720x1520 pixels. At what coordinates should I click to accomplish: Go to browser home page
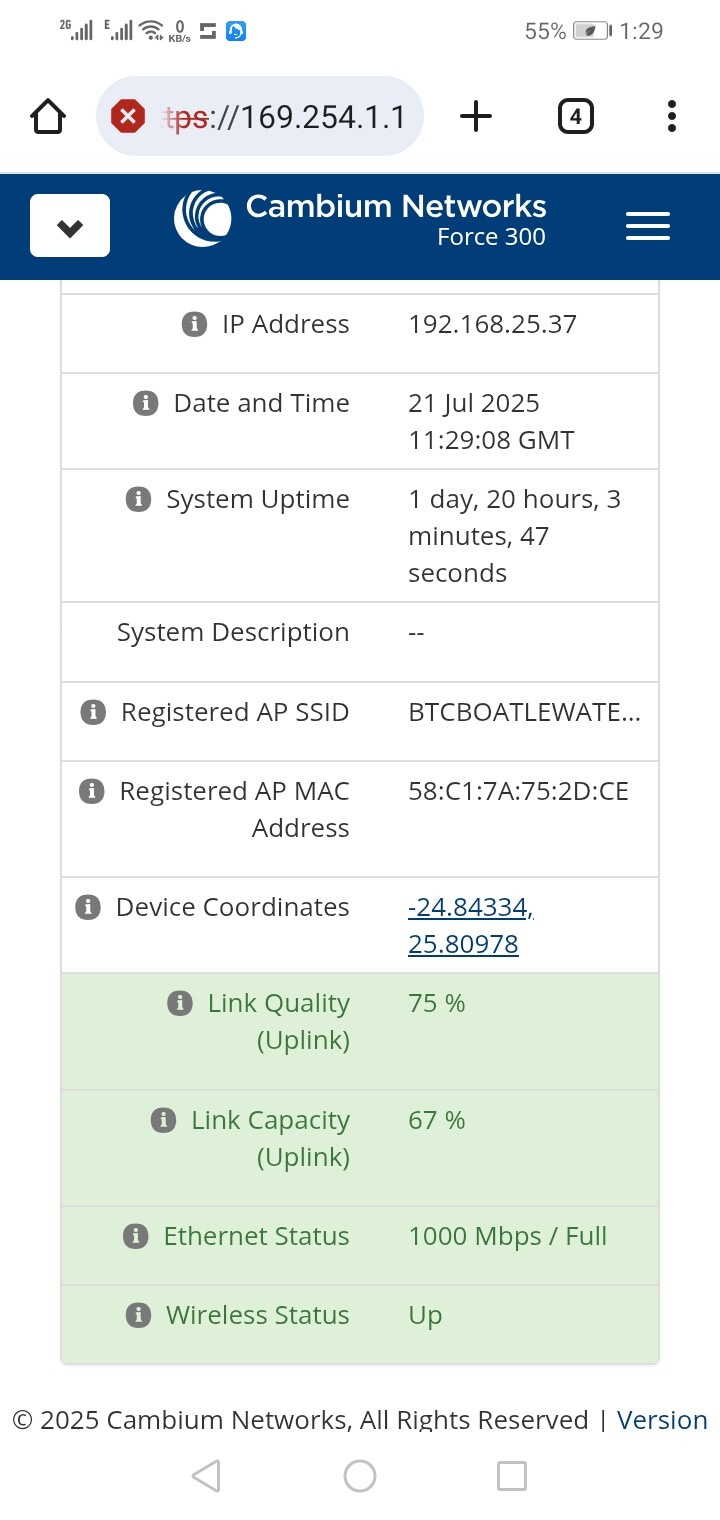(48, 117)
